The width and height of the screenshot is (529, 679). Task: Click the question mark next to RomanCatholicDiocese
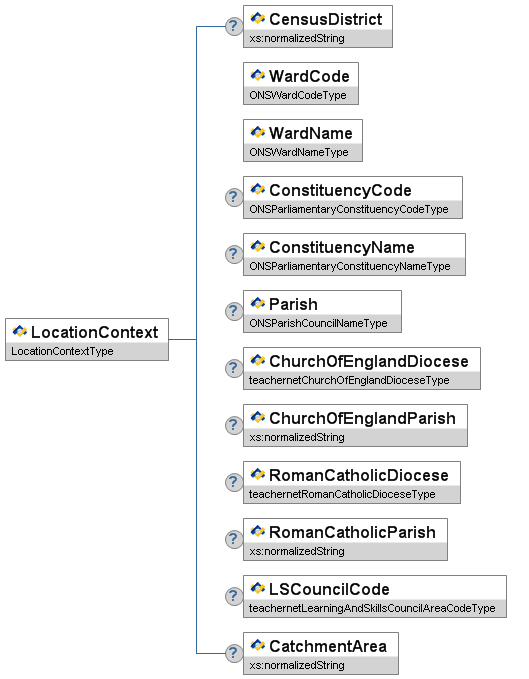pos(234,482)
